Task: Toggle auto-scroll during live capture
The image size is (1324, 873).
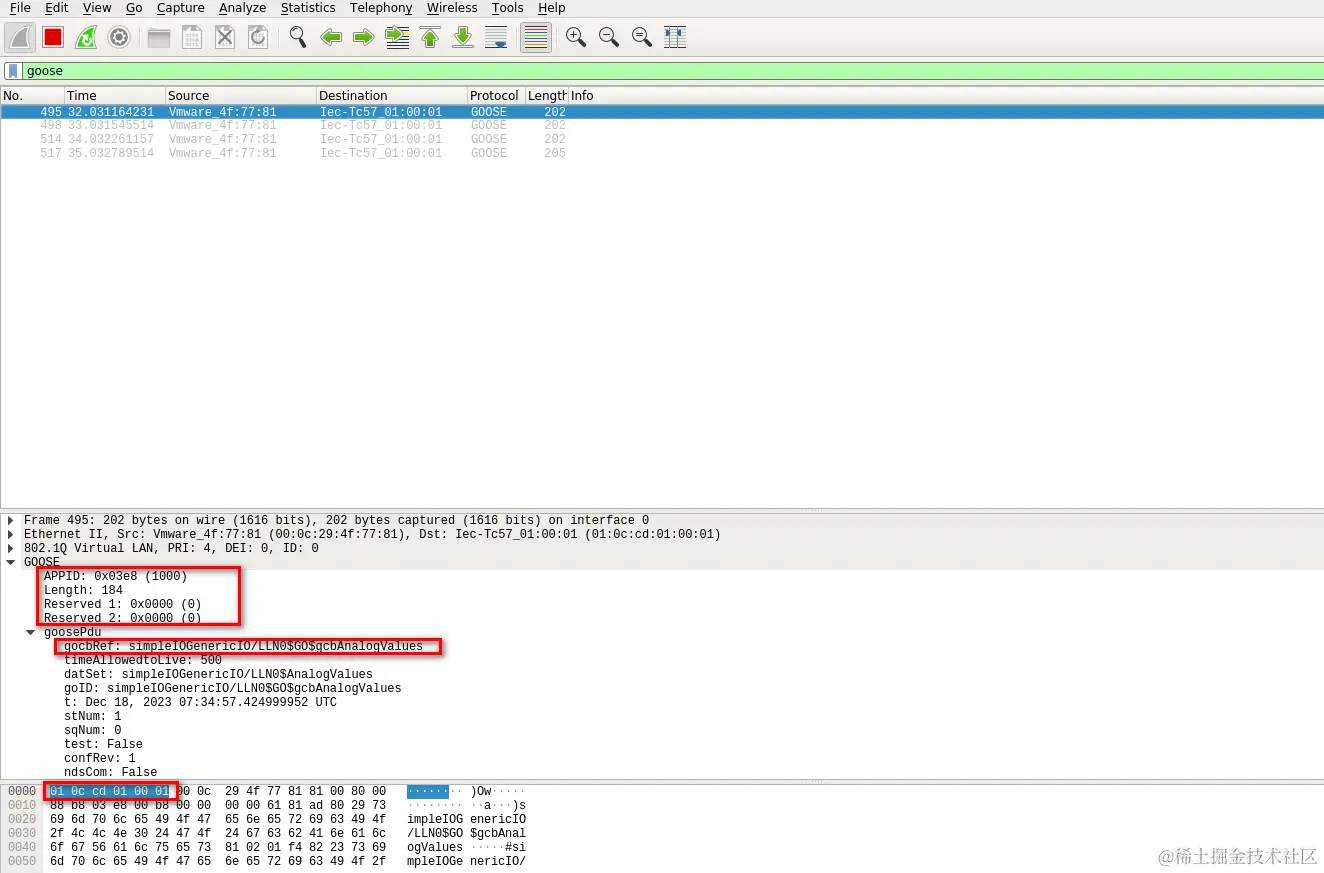Action: click(496, 37)
